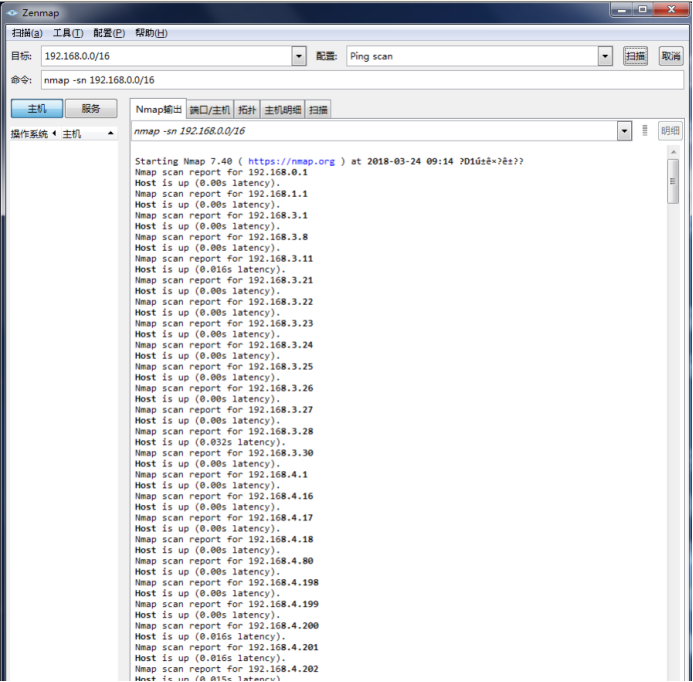Select the 服务 services toggle button
Screen dimensions: 693x682
pyautogui.click(x=91, y=108)
